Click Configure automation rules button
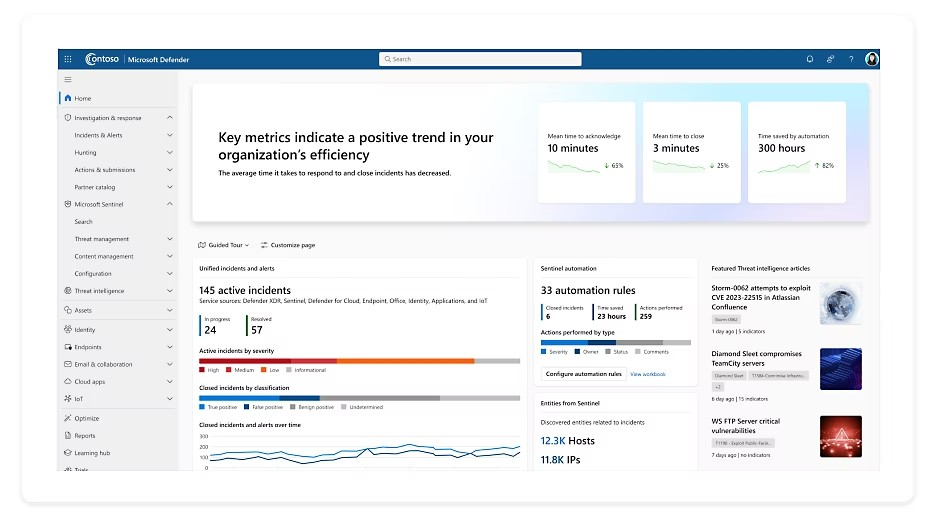The height and width of the screenshot is (518, 935). click(583, 374)
